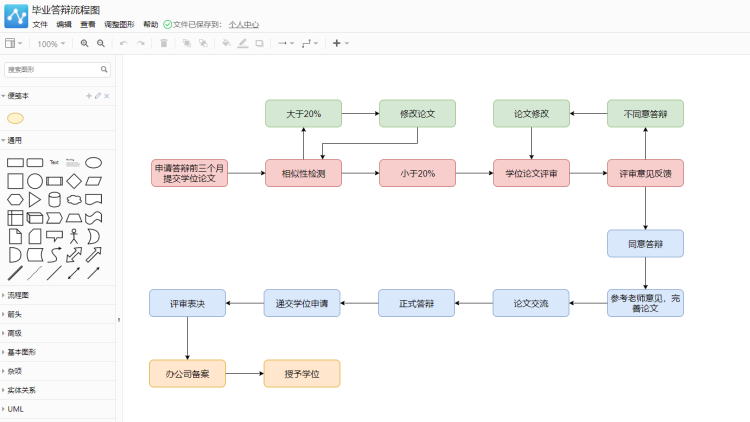This screenshot has width=750, height=422.
Task: Select the 同意答辩 blue node
Action: pyautogui.click(x=645, y=244)
